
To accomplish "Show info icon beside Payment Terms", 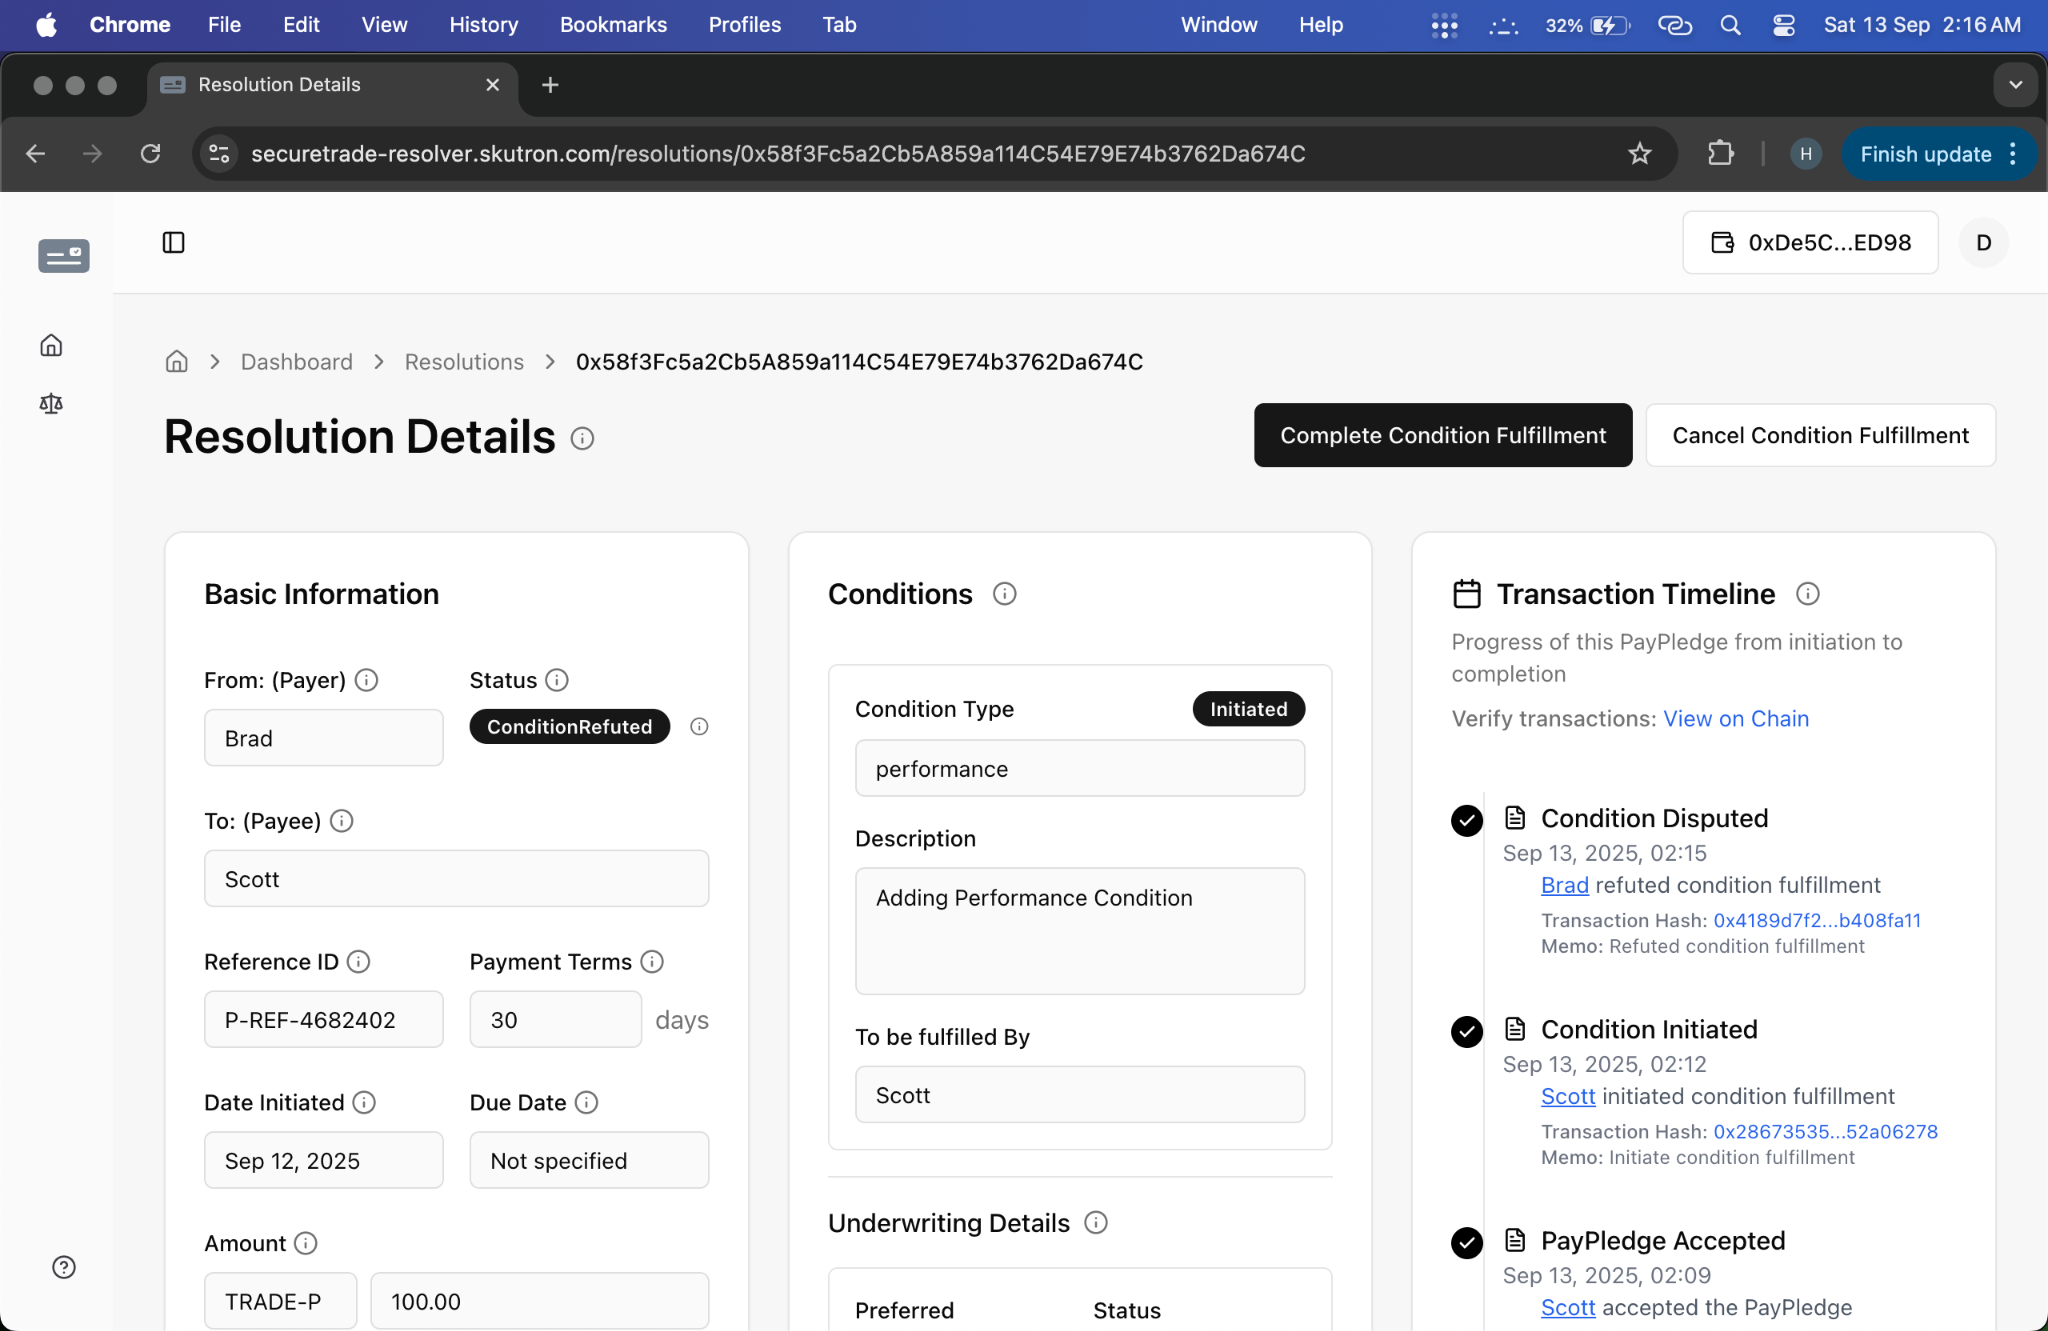I will tap(652, 961).
